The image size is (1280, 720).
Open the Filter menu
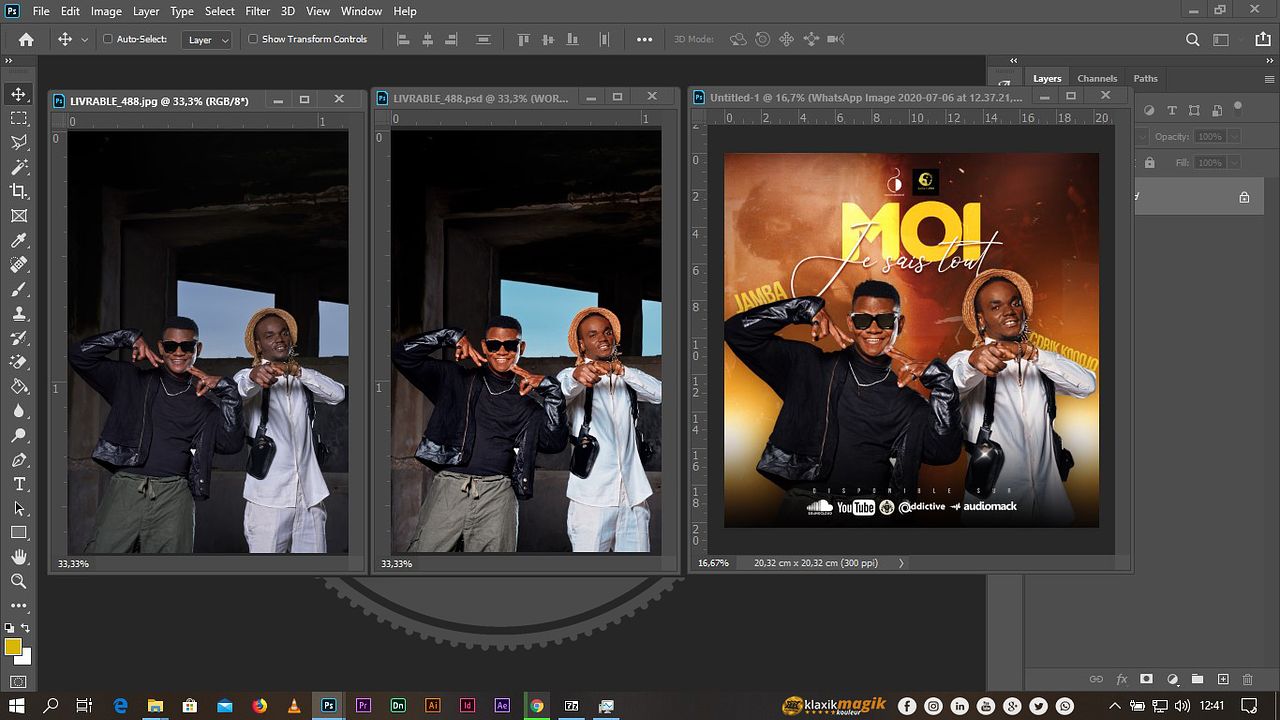point(257,11)
